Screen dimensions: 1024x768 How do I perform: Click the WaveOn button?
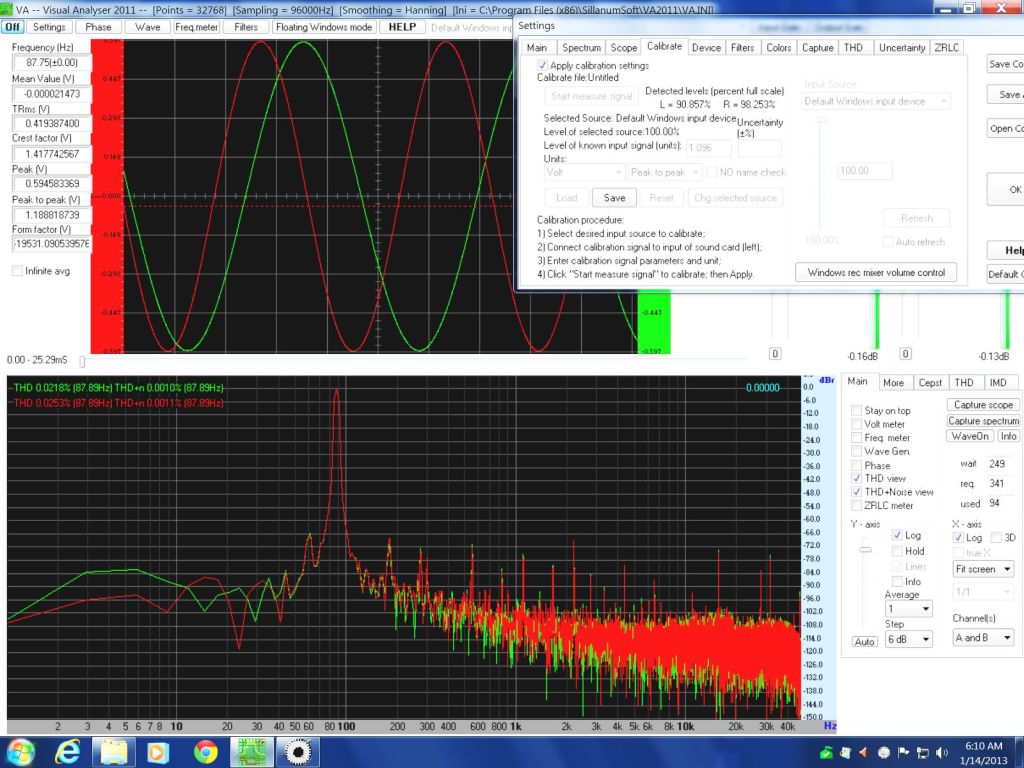tap(970, 436)
